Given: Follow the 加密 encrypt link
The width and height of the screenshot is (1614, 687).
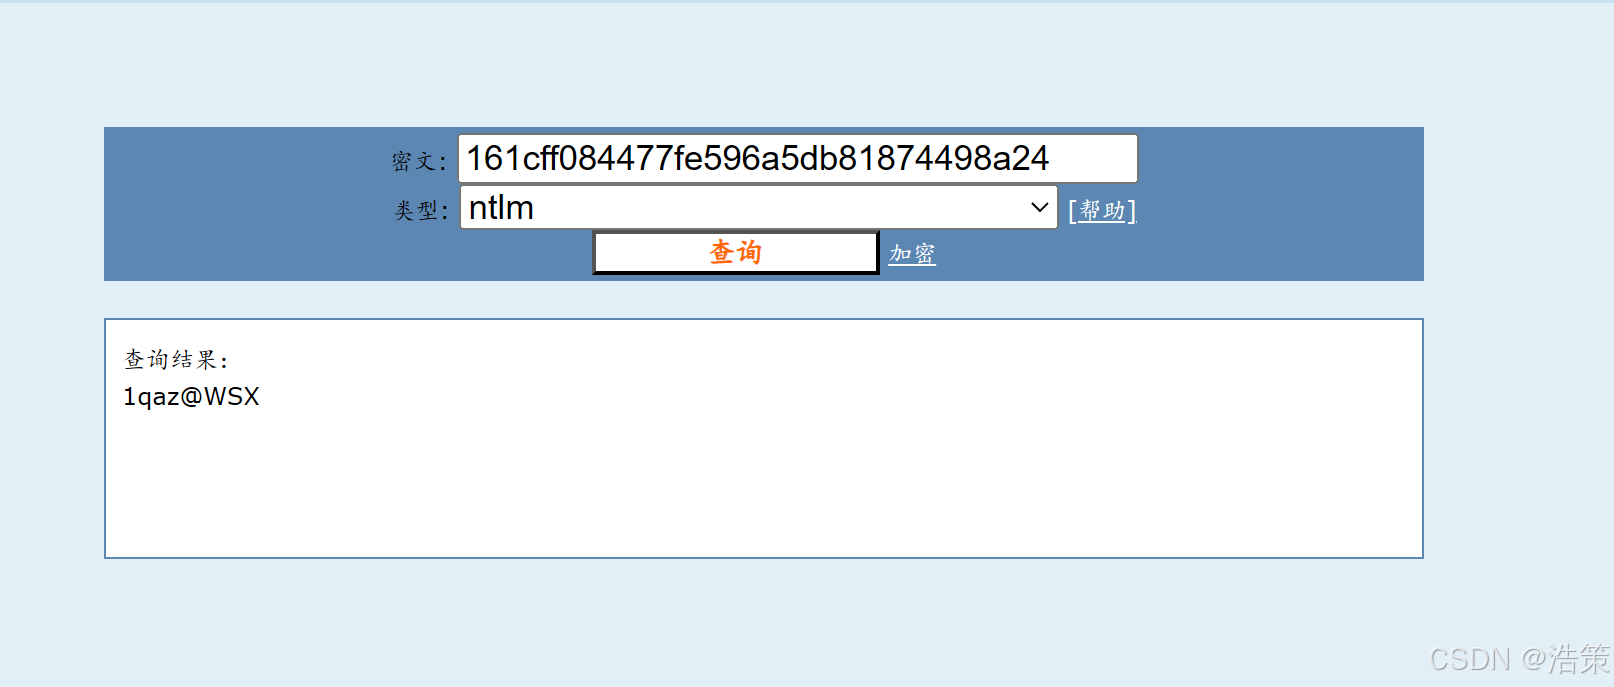Looking at the screenshot, I should click(912, 253).
